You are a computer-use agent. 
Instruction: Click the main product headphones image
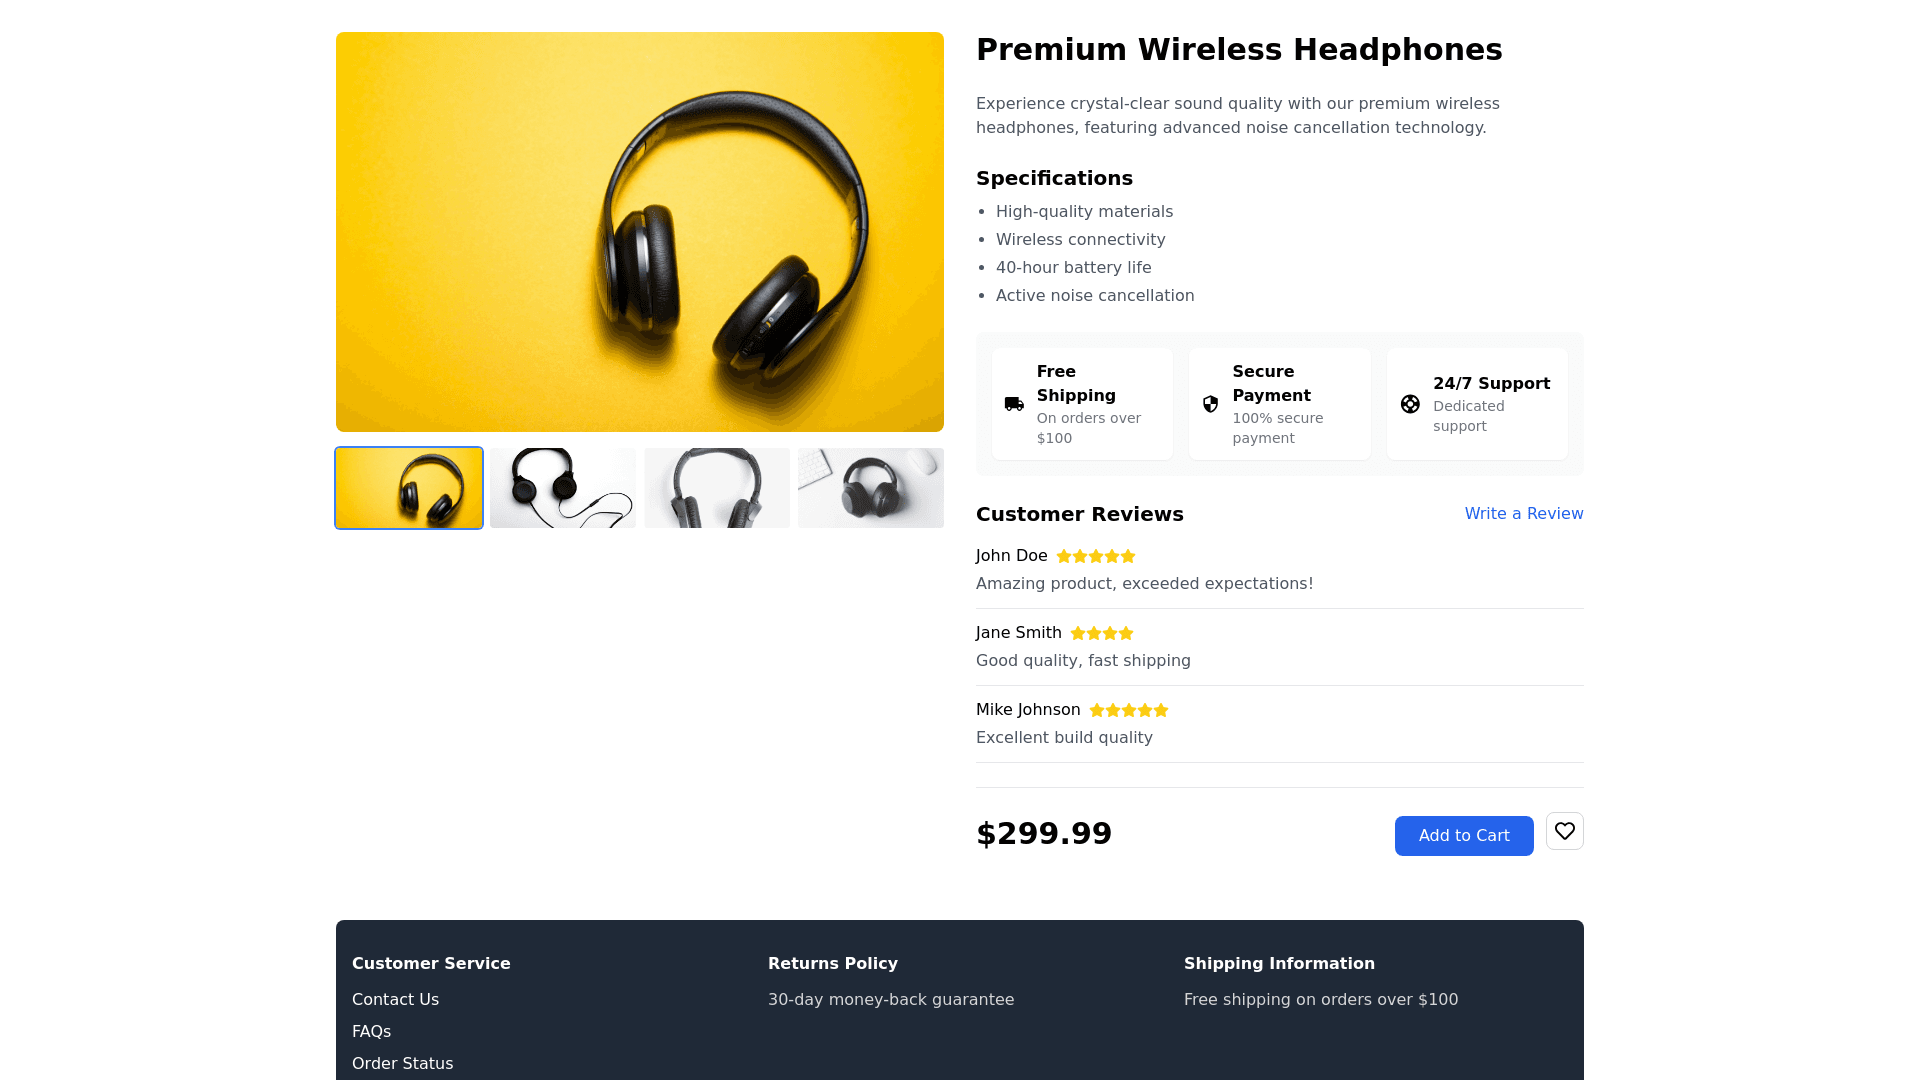click(640, 232)
